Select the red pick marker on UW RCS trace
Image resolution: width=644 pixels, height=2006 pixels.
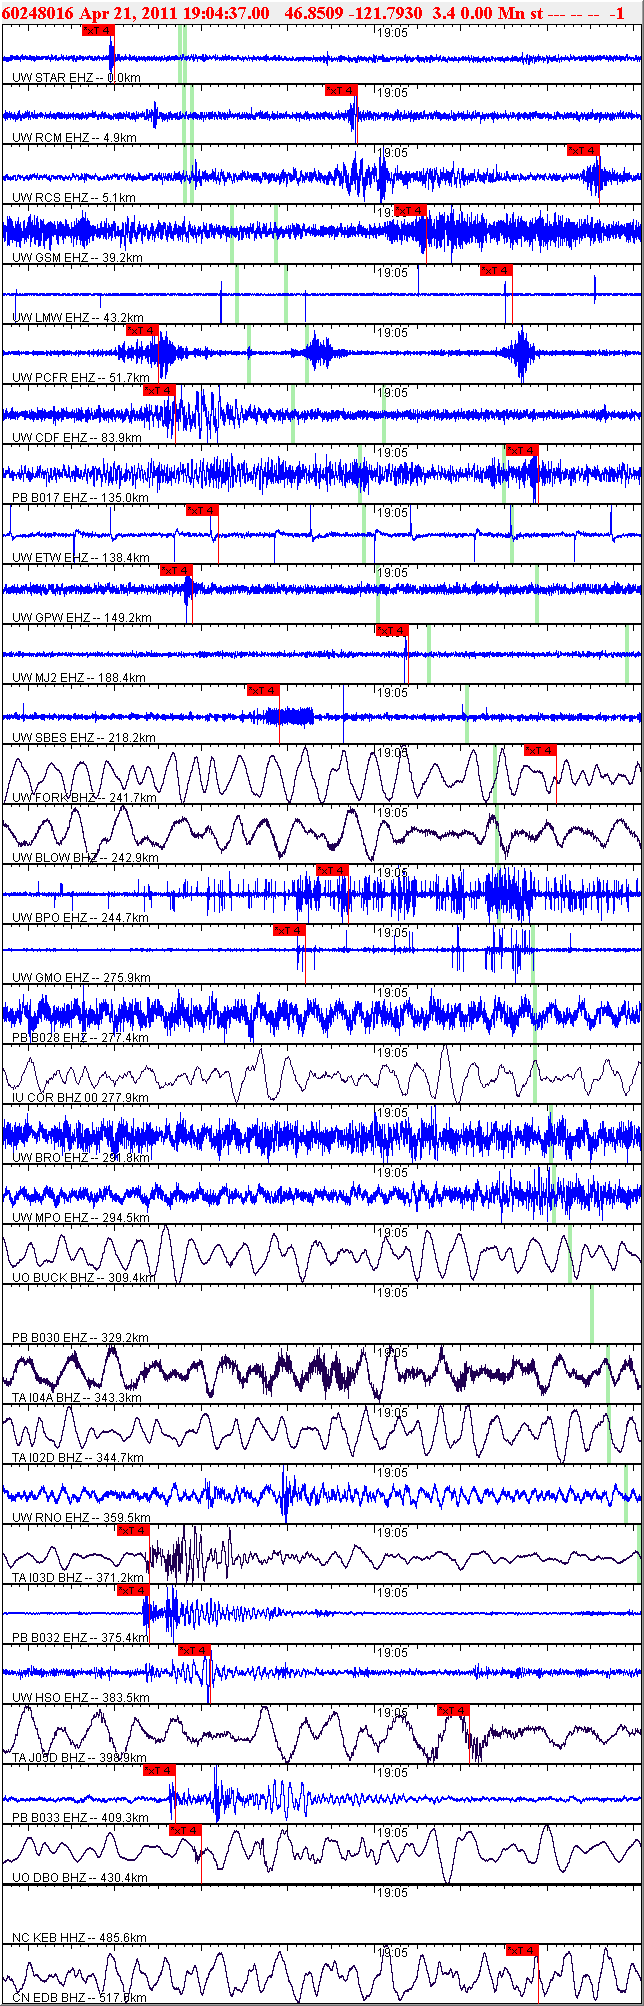point(583,151)
